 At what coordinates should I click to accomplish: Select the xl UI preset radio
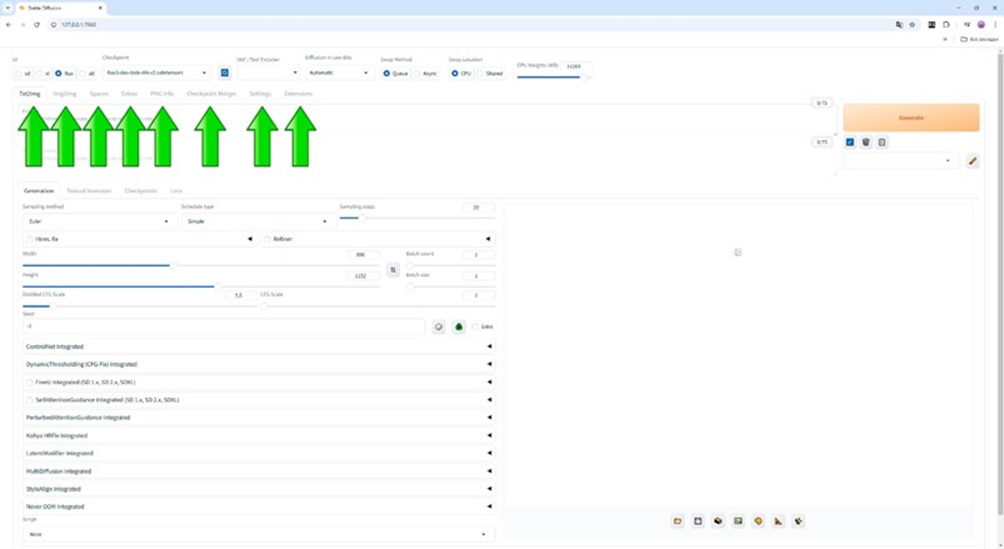click(38, 74)
